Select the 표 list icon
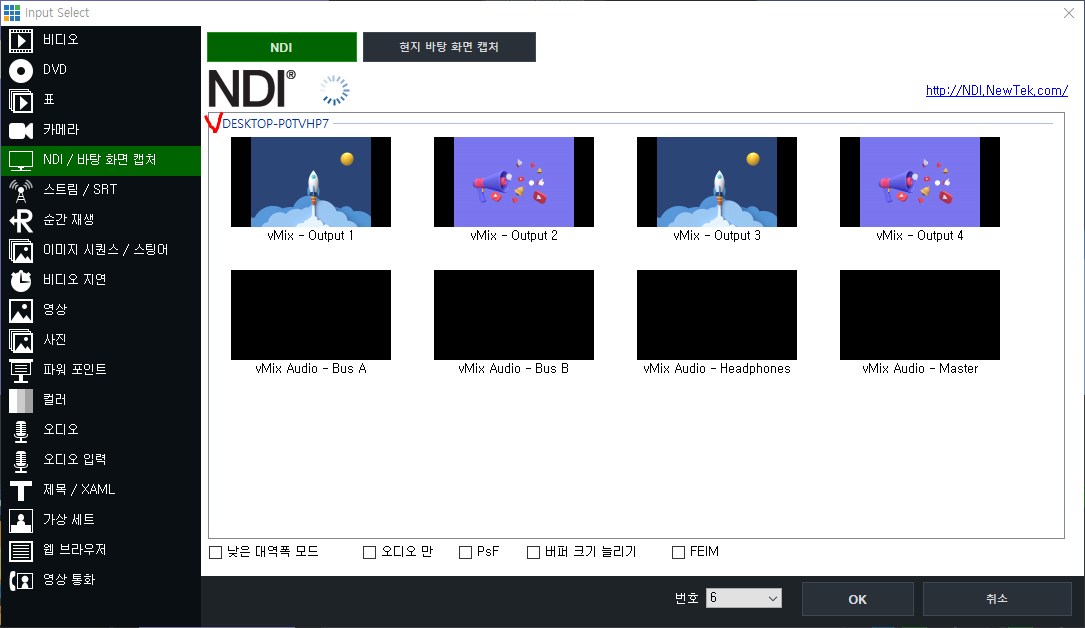1085x628 pixels. (x=21, y=101)
